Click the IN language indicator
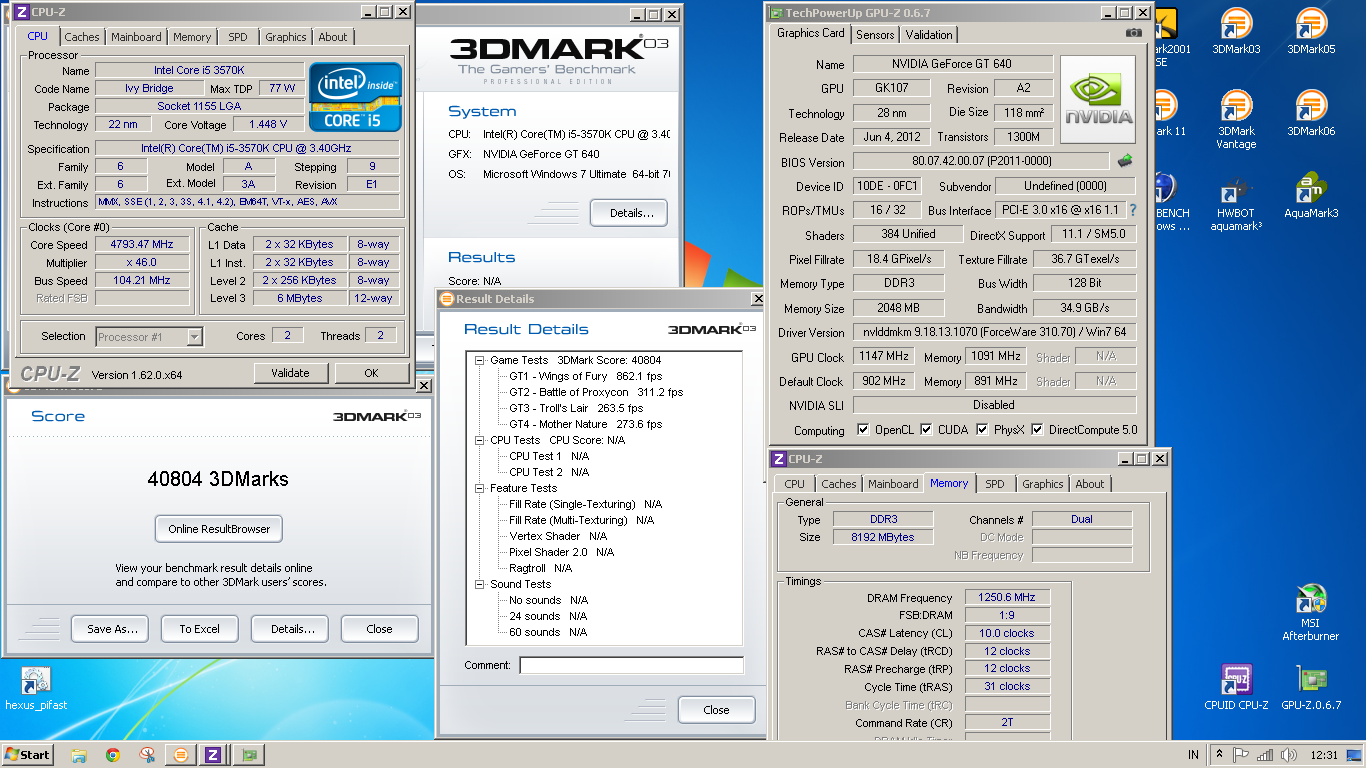 click(1193, 755)
